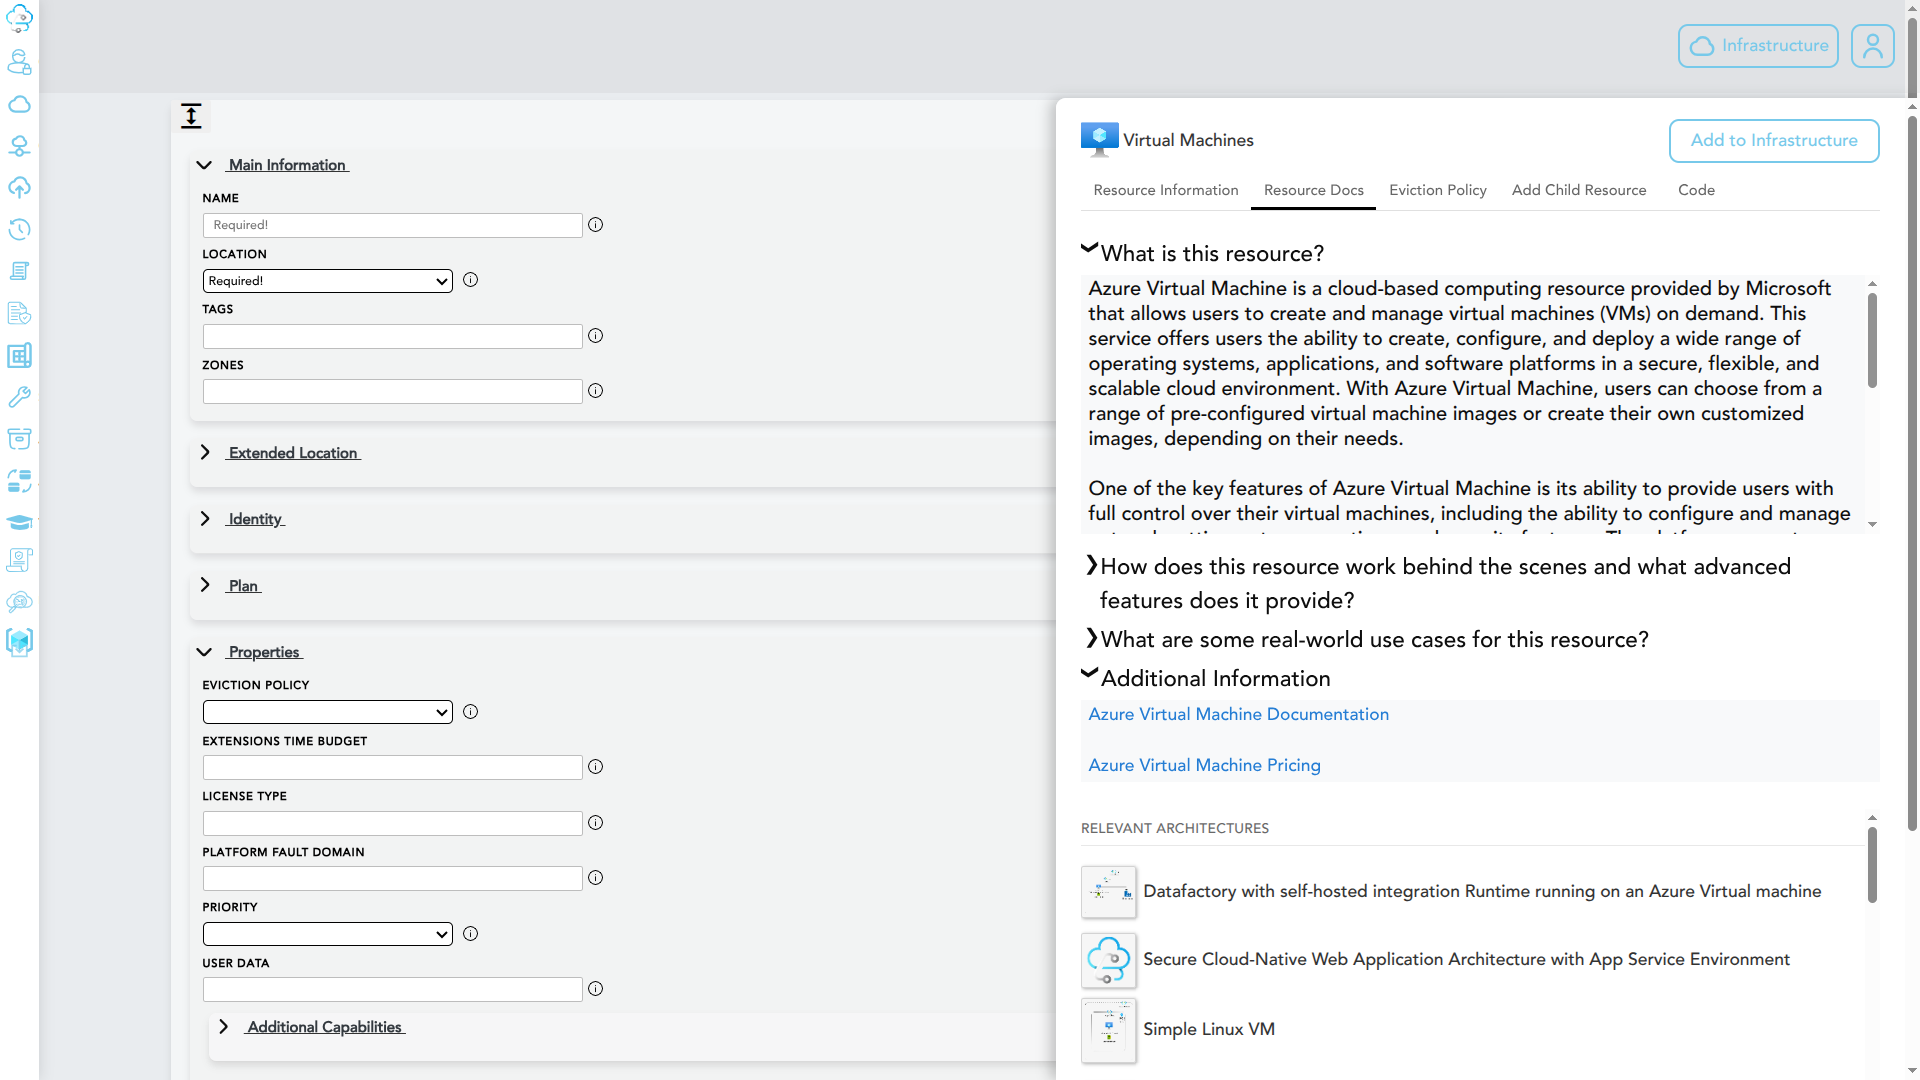Open the history clock sidebar icon

tap(19, 229)
